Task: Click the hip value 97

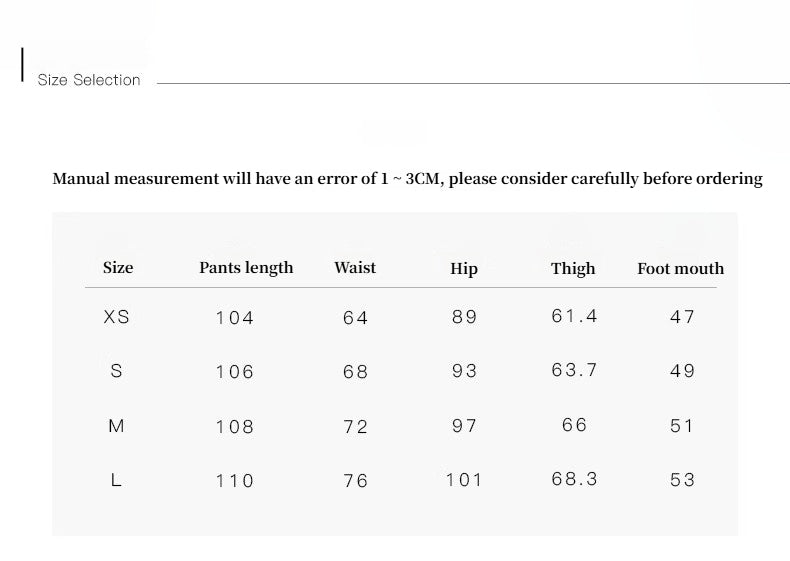Action: (464, 426)
